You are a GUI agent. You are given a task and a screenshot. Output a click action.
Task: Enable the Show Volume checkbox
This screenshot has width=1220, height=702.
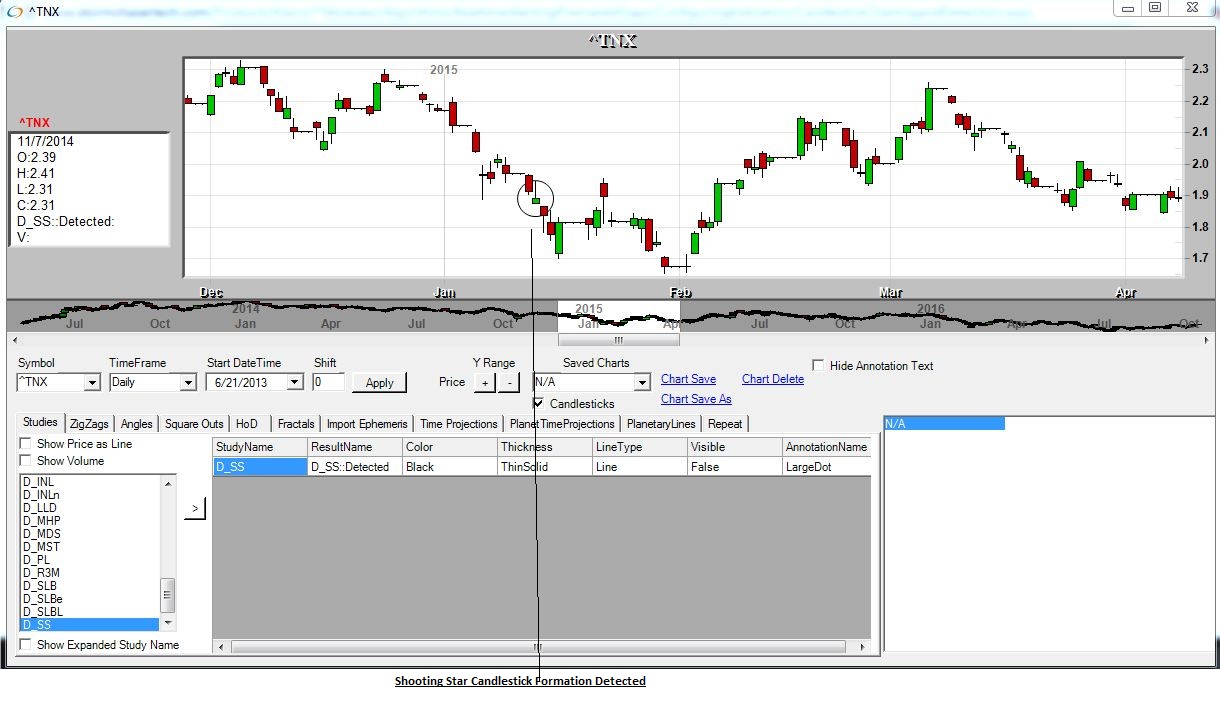pyautogui.click(x=26, y=461)
